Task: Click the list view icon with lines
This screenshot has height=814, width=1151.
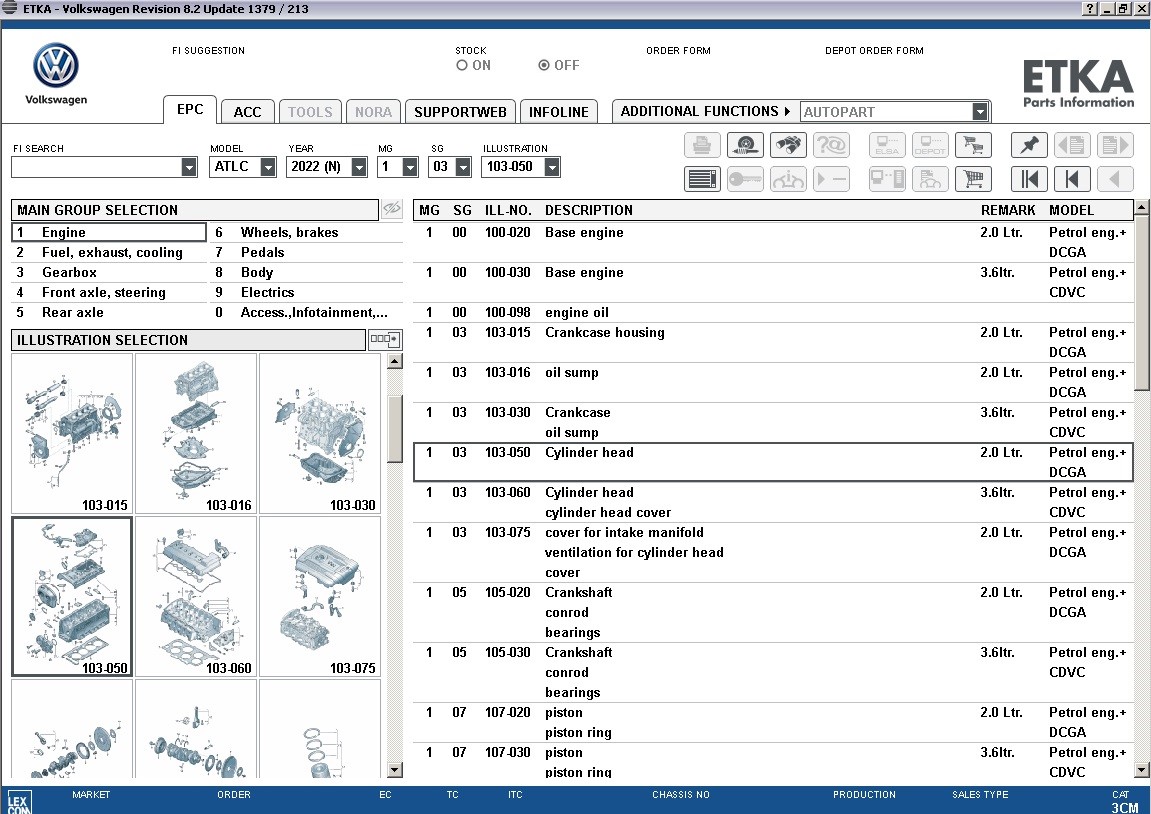Action: pos(702,178)
